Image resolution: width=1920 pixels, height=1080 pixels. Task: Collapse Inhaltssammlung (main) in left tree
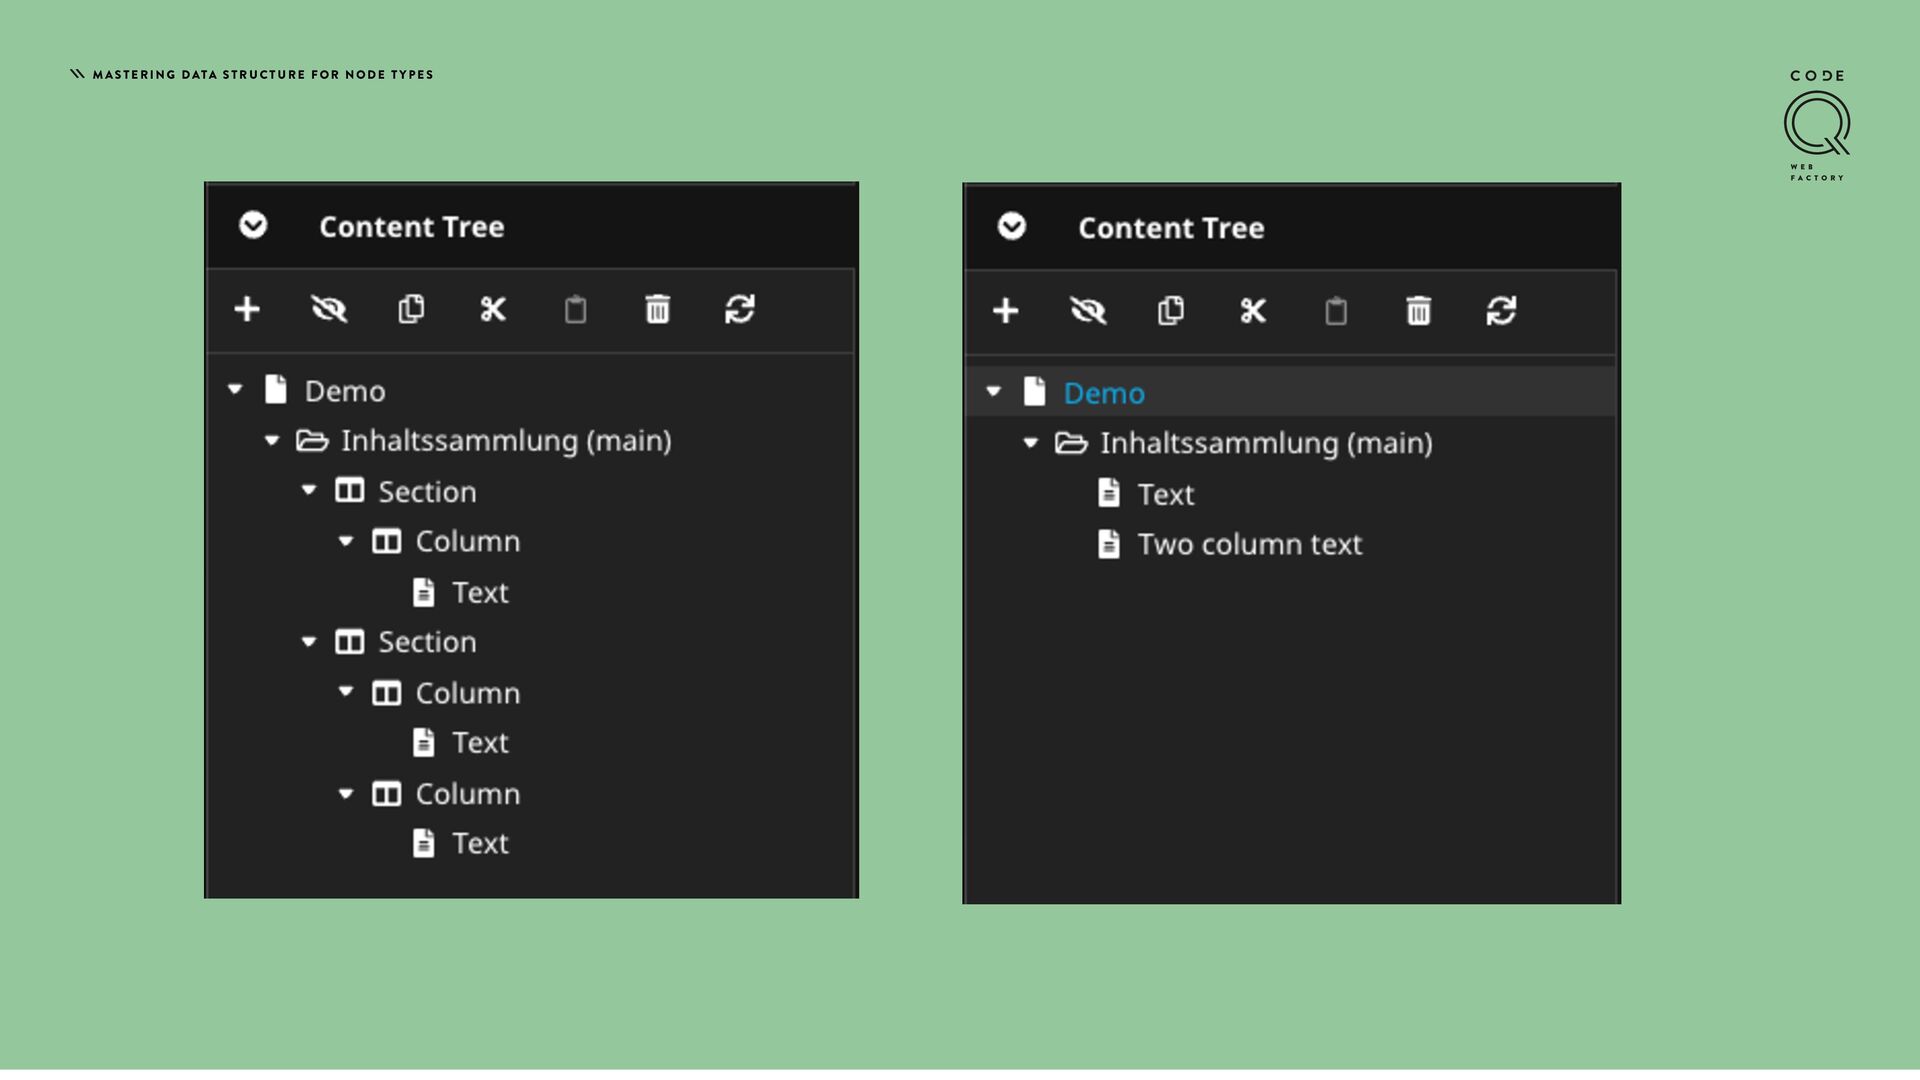tap(272, 440)
